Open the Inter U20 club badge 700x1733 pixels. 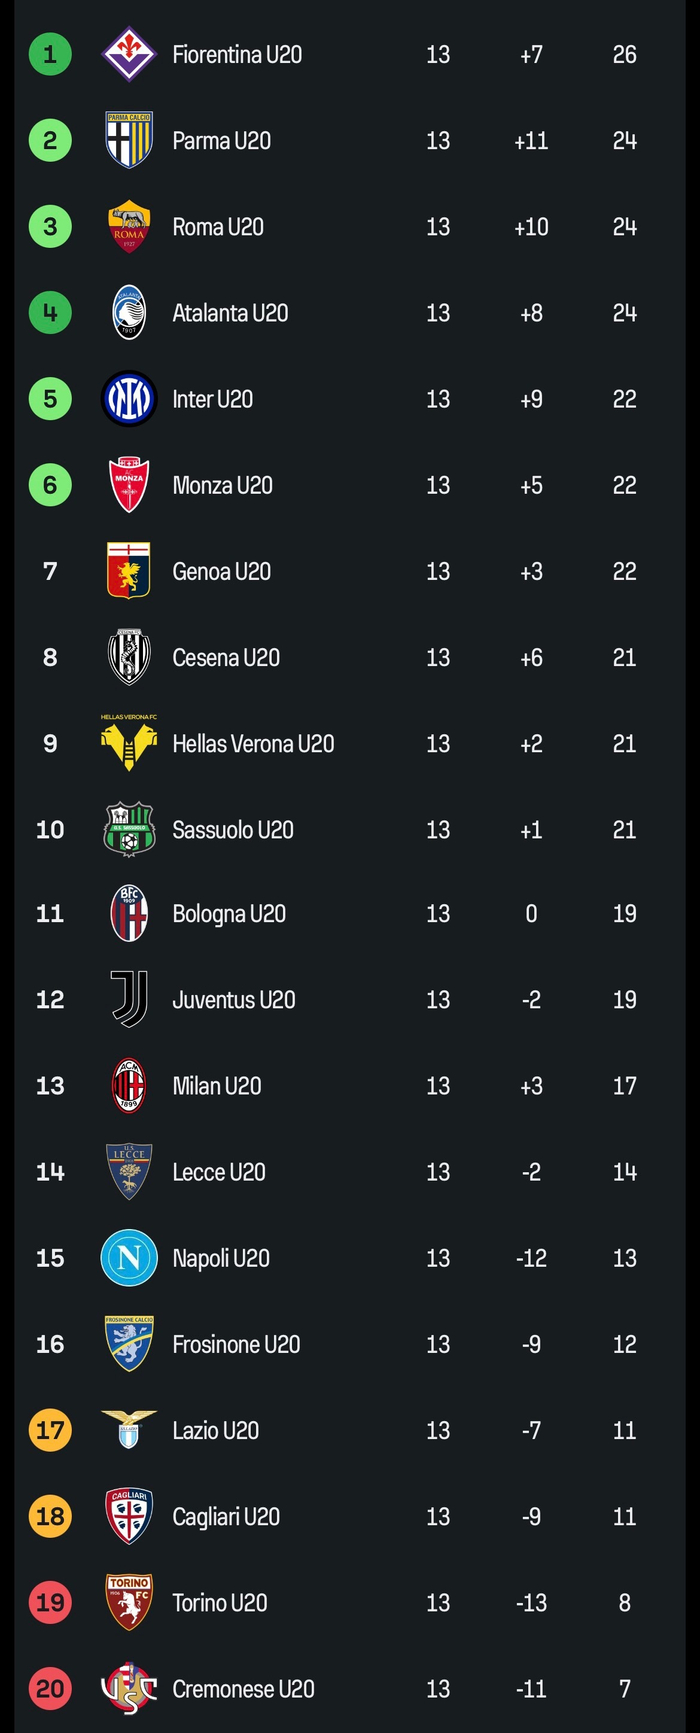(129, 399)
